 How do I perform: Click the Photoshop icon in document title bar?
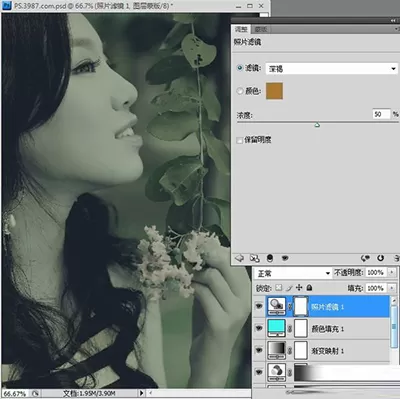pos(7,5)
